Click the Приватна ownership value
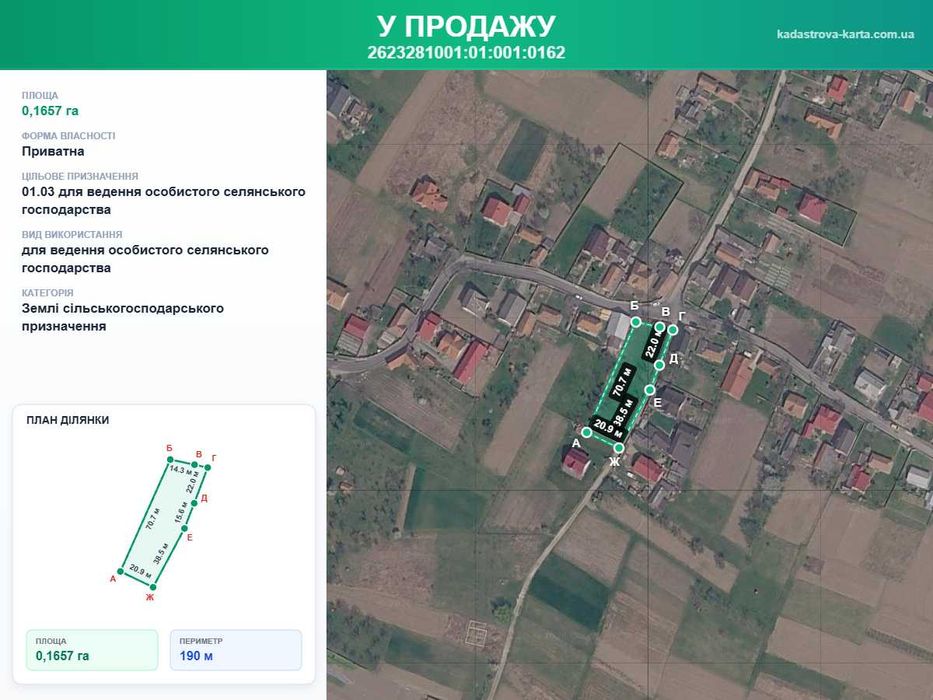Viewport: 933px width, 700px height. (x=53, y=151)
